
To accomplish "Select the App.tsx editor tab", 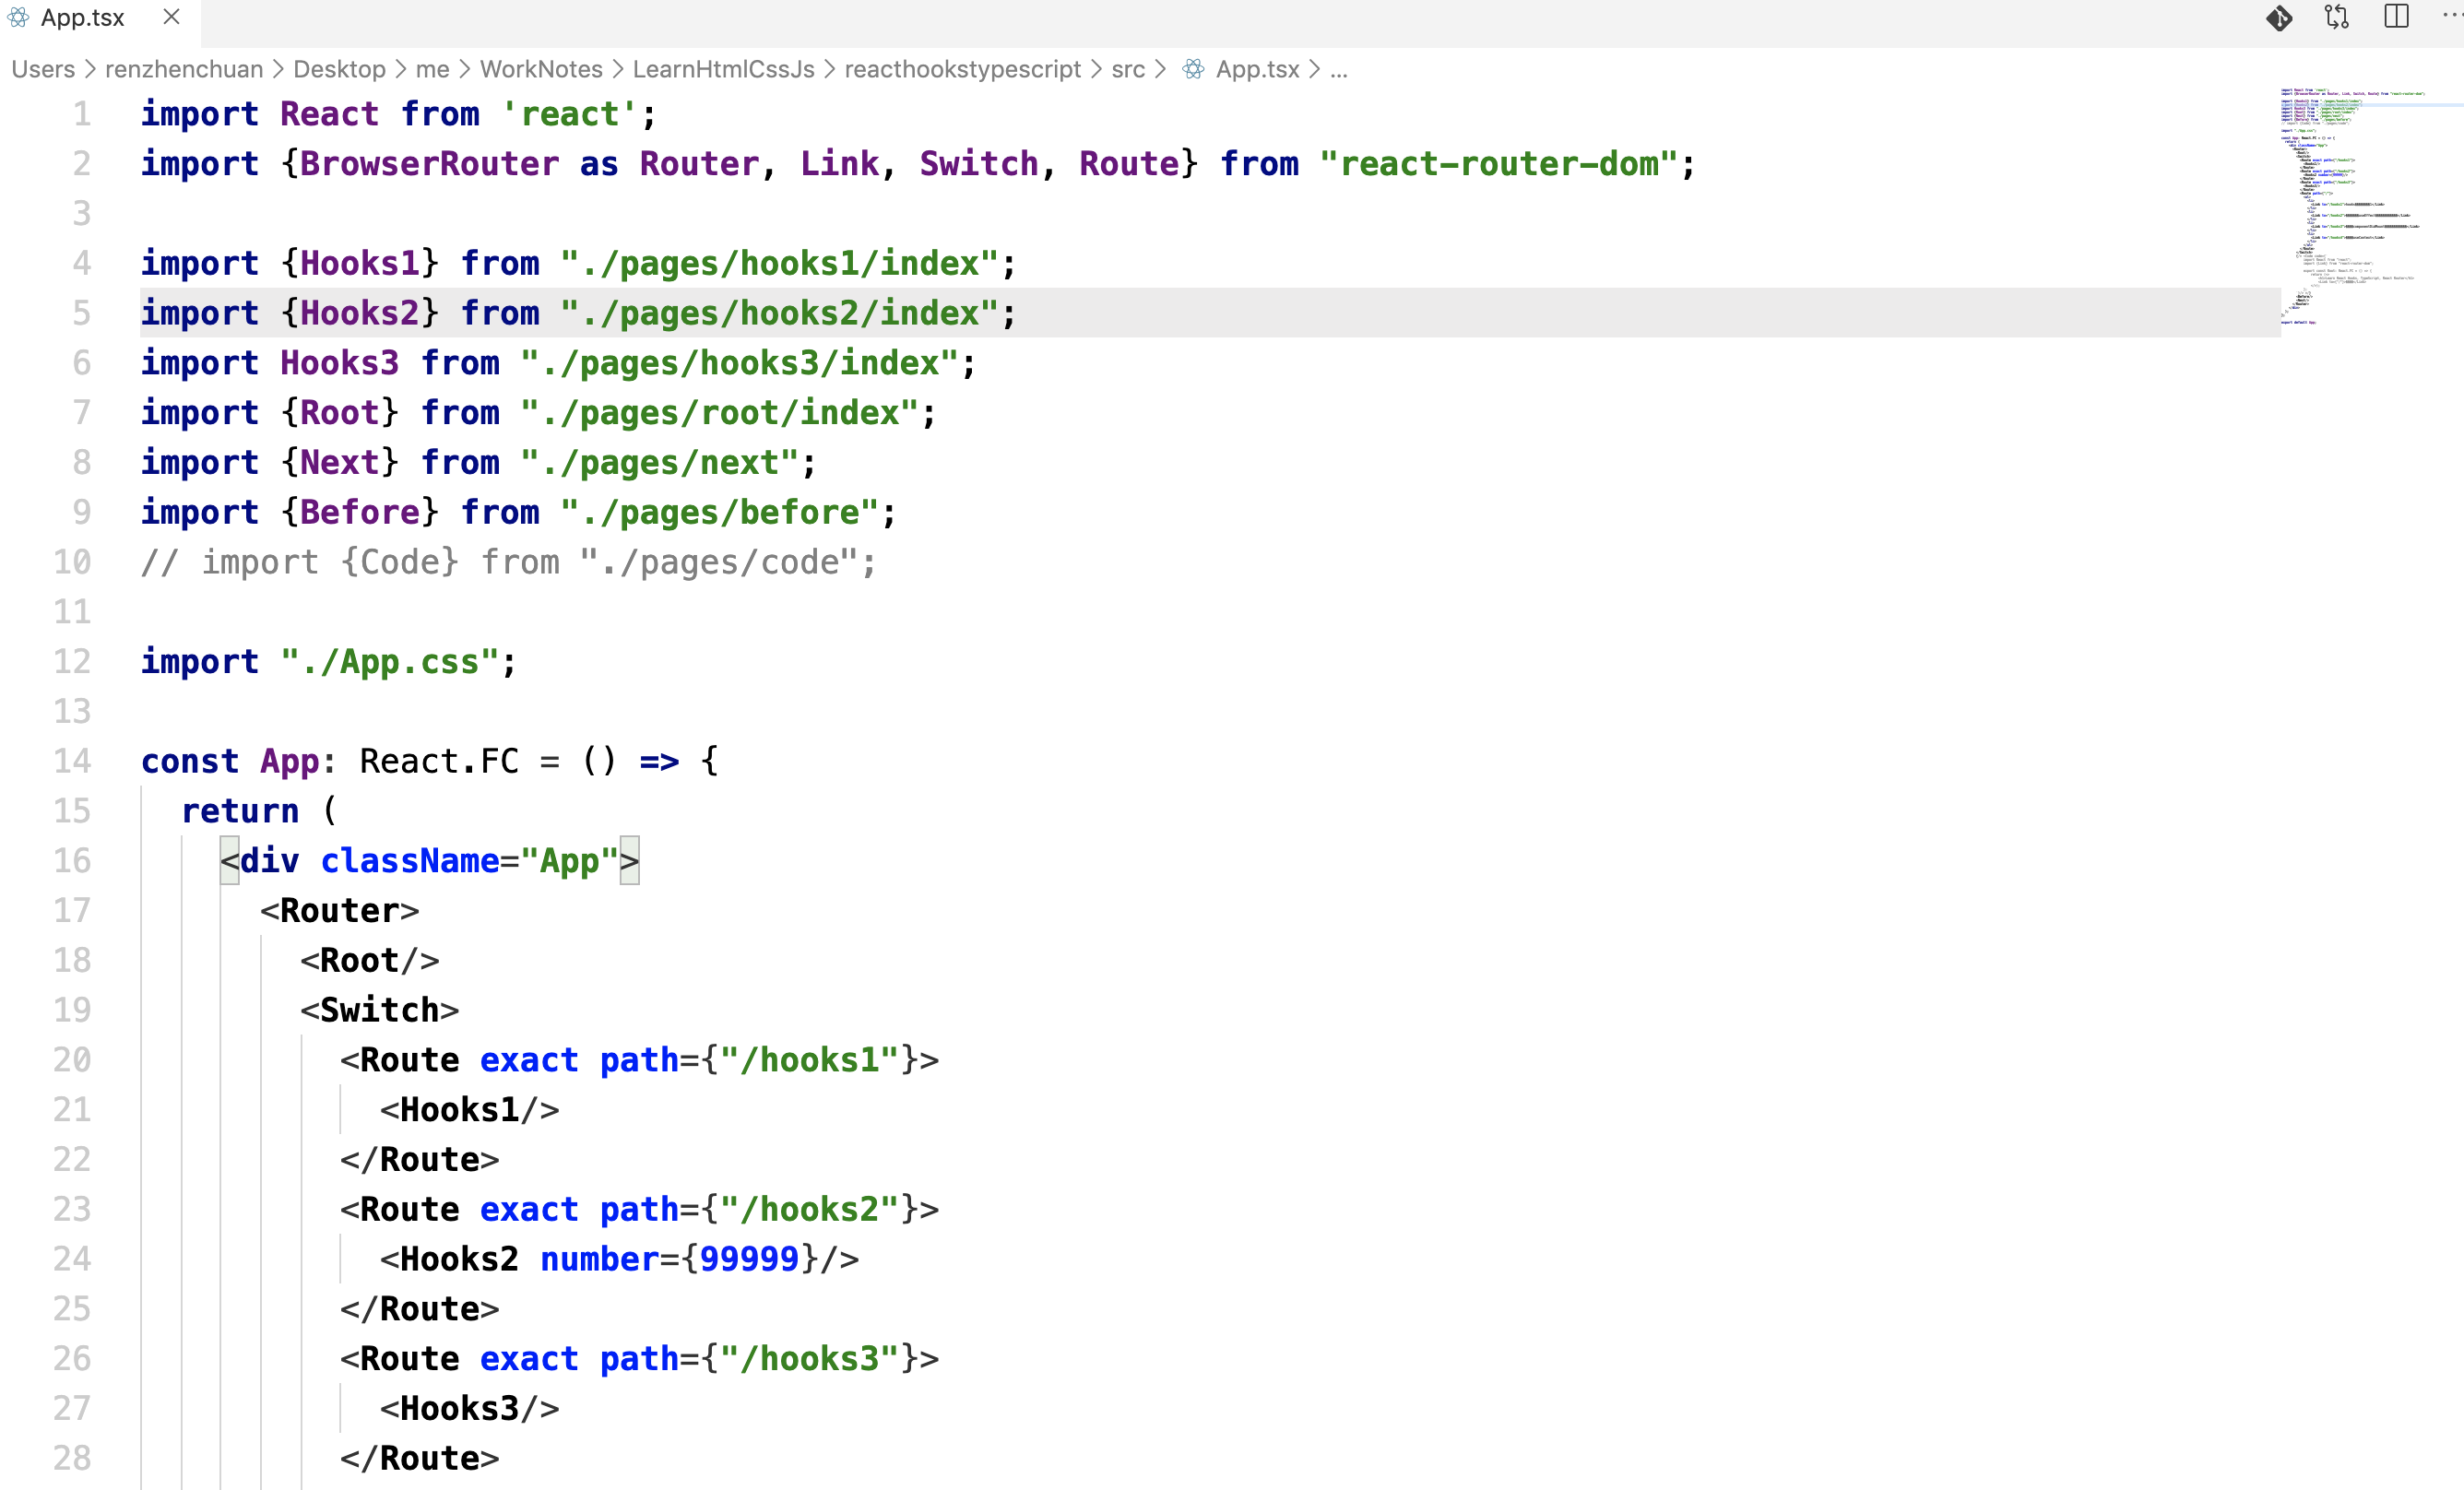I will 83,18.
